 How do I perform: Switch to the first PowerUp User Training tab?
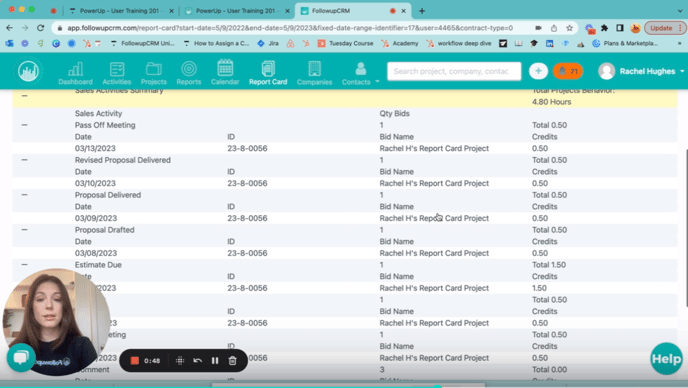(x=121, y=11)
